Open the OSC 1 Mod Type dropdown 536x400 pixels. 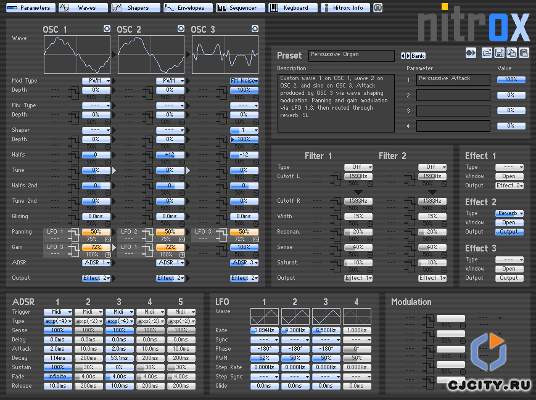coord(96,81)
